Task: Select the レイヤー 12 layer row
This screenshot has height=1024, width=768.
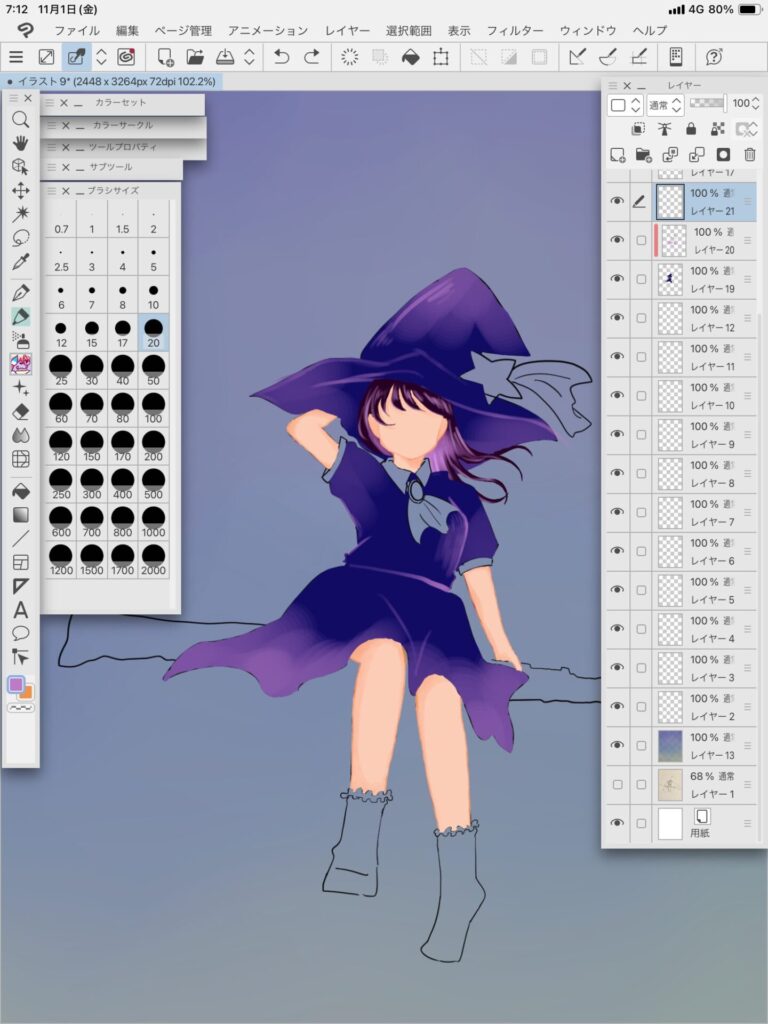Action: 681,318
